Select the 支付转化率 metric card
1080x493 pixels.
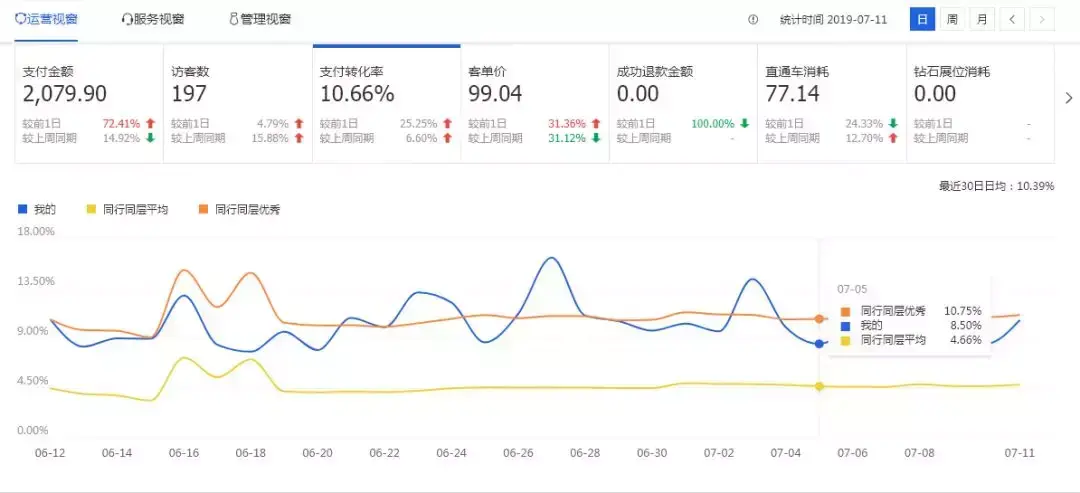point(386,104)
